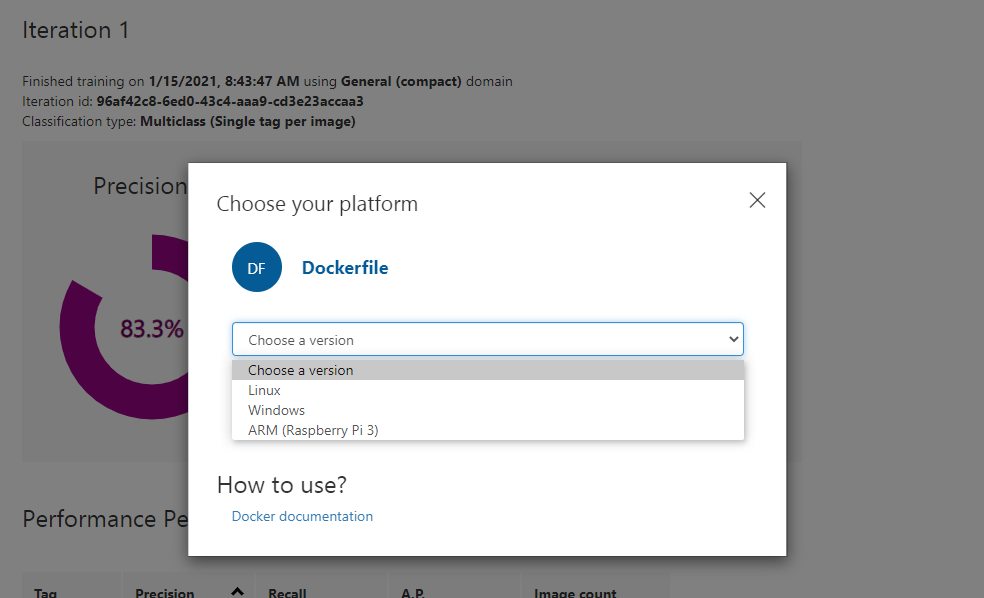This screenshot has width=984, height=598.
Task: Select the Iteration 1 heading
Action: (x=75, y=30)
